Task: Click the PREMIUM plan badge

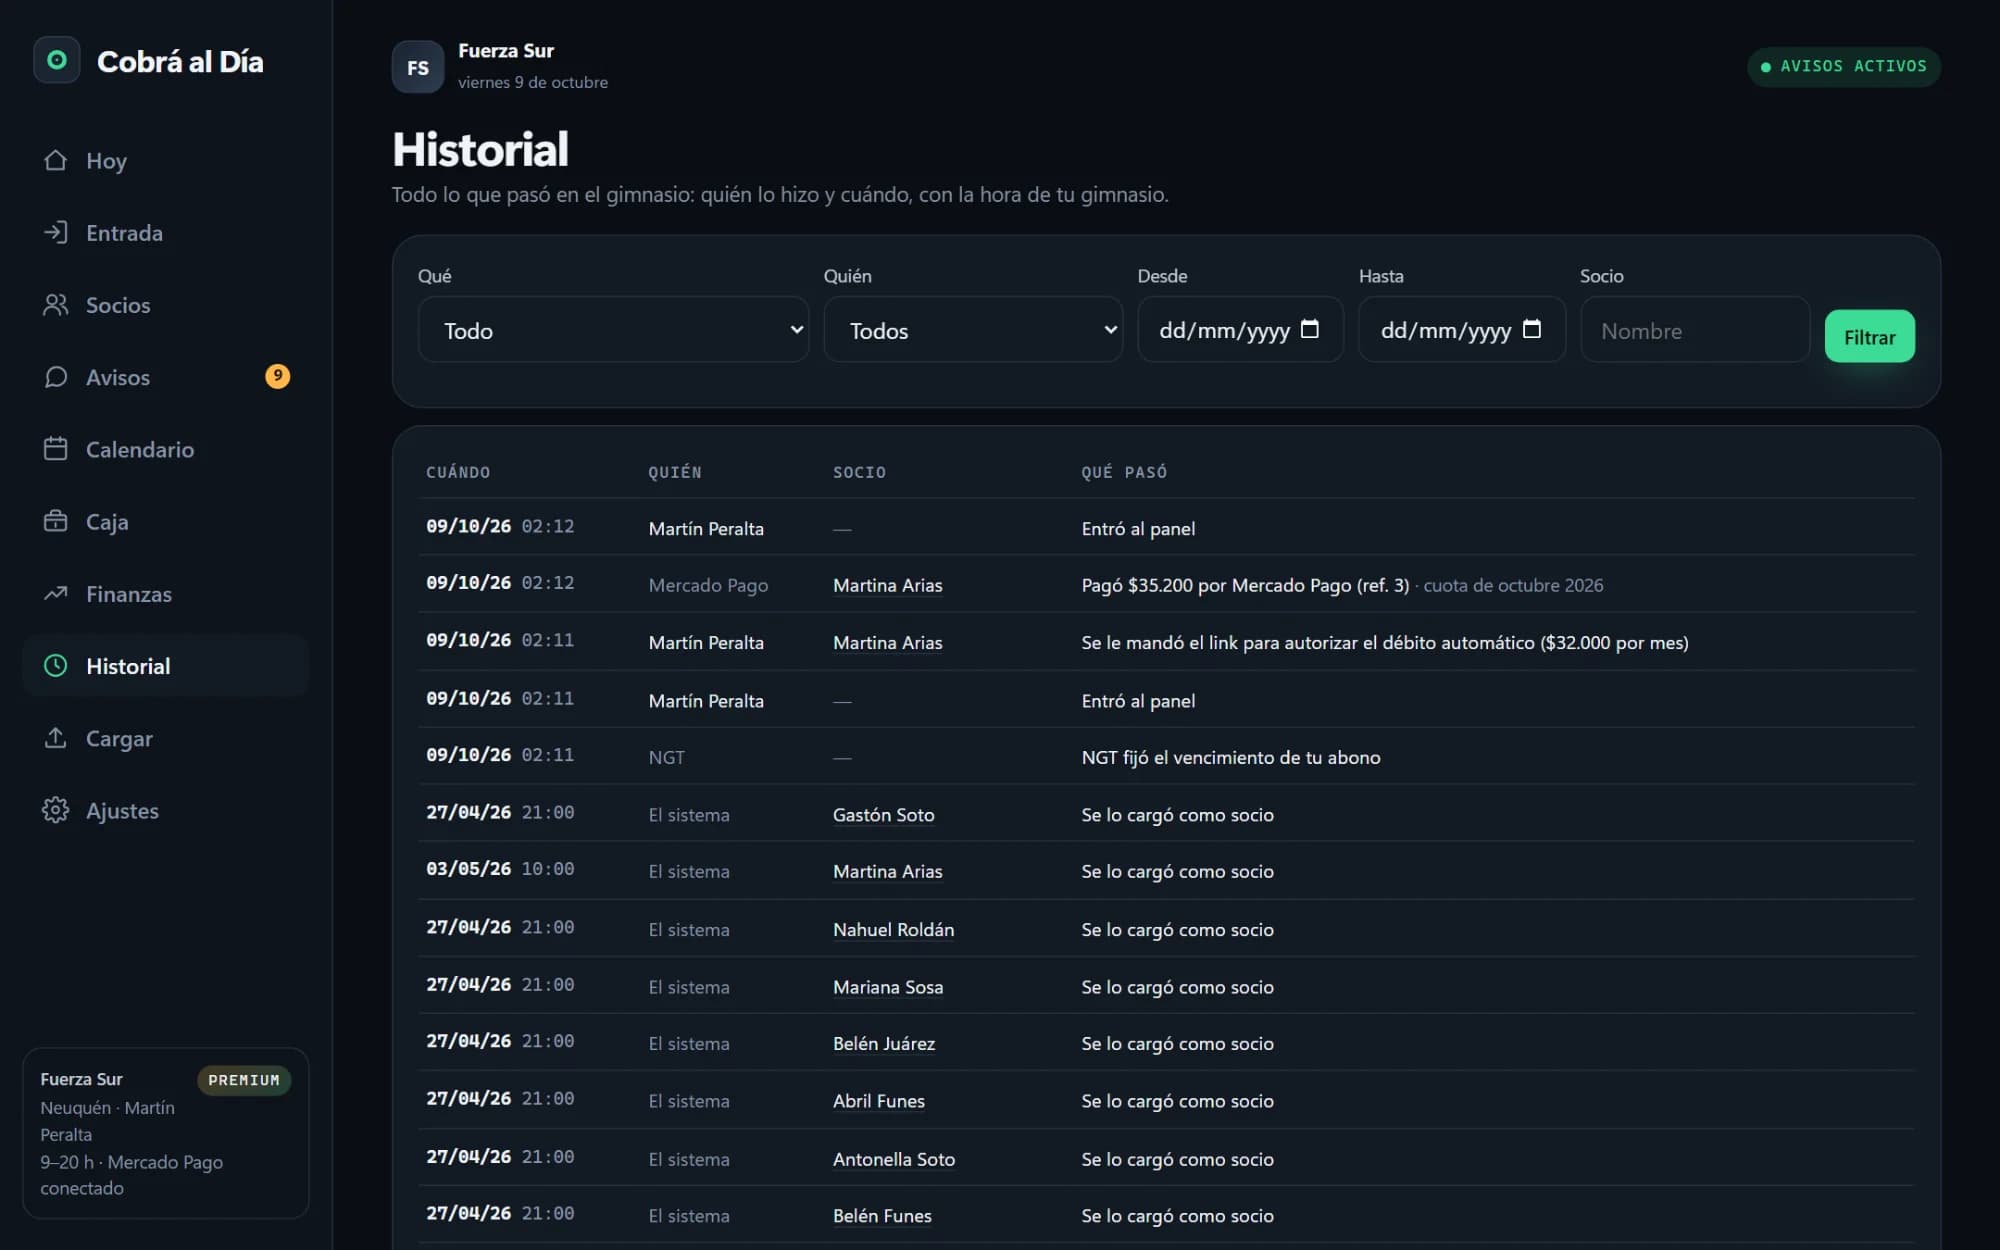Action: pos(244,1080)
